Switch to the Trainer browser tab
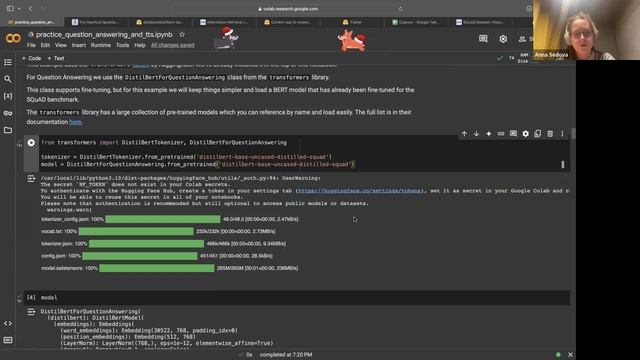 tap(352, 22)
